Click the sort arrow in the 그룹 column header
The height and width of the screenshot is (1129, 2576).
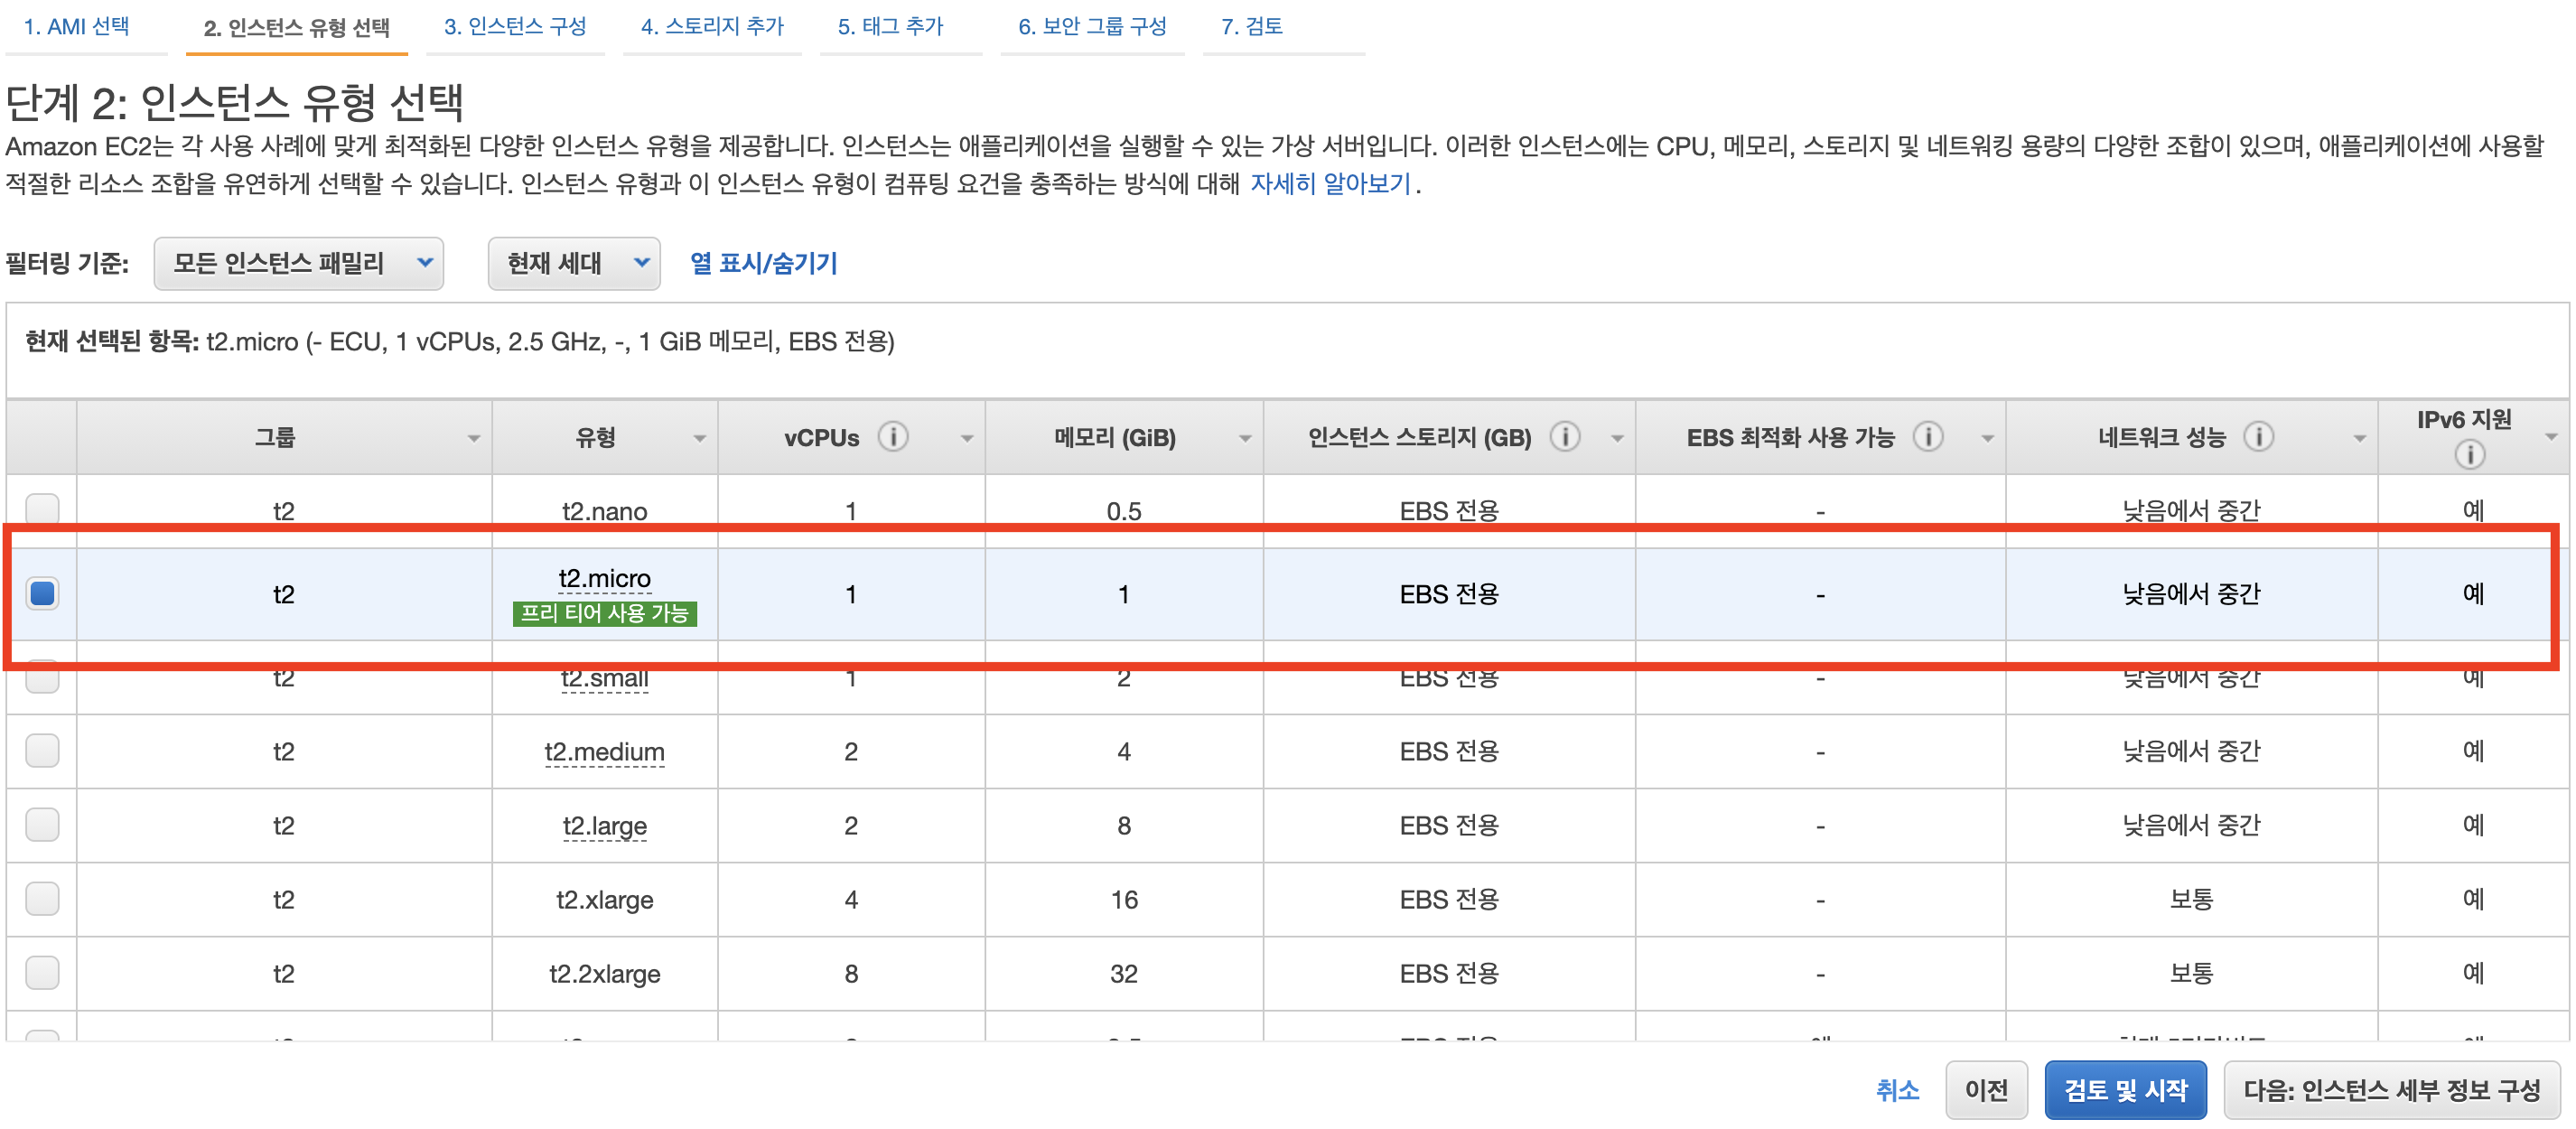pos(473,439)
